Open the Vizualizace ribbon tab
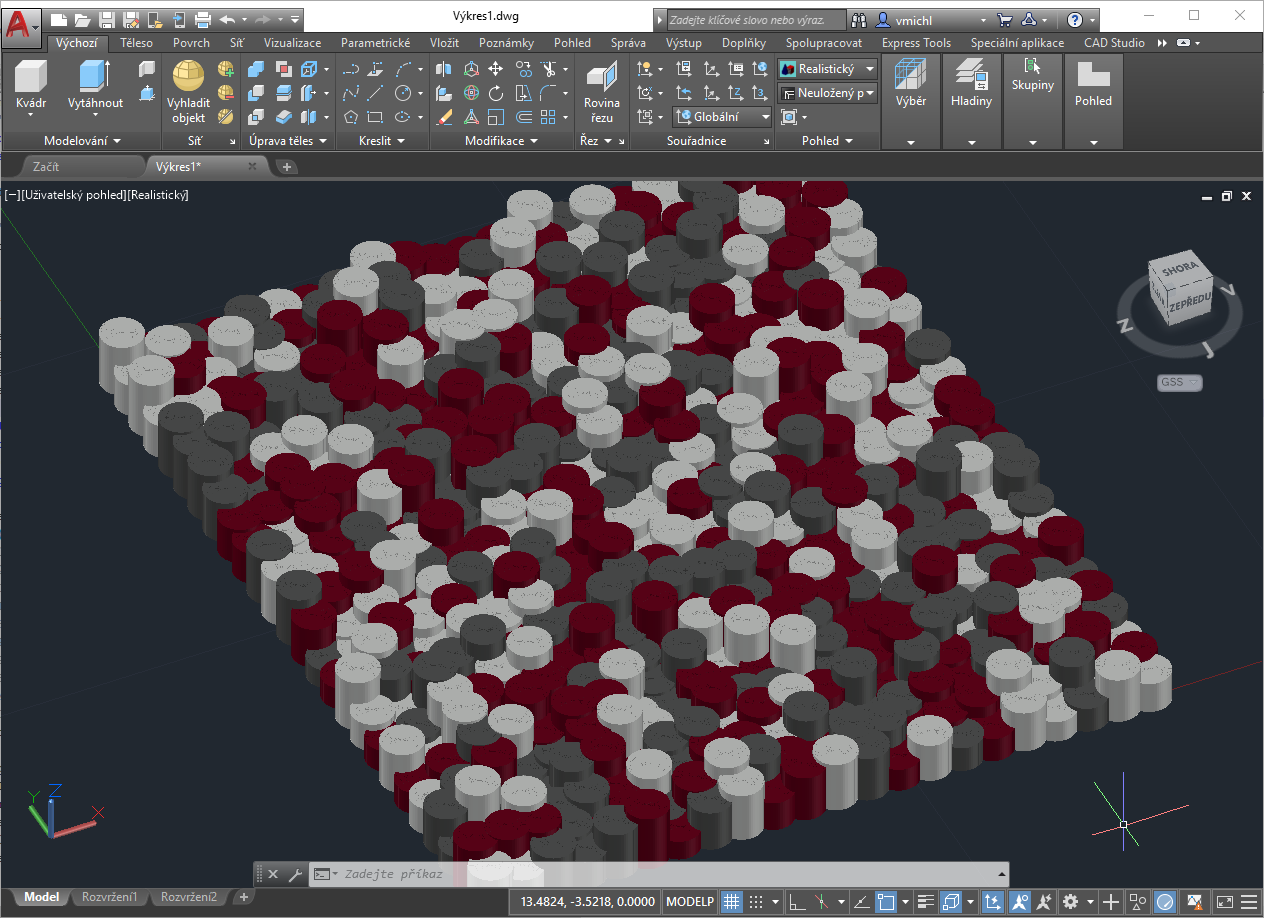This screenshot has height=918, width=1264. point(293,43)
